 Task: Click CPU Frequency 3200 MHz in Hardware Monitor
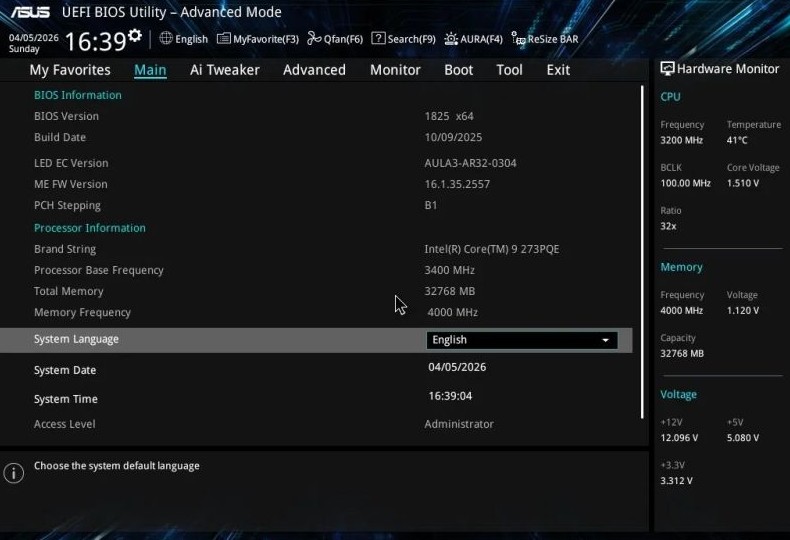click(x=681, y=141)
